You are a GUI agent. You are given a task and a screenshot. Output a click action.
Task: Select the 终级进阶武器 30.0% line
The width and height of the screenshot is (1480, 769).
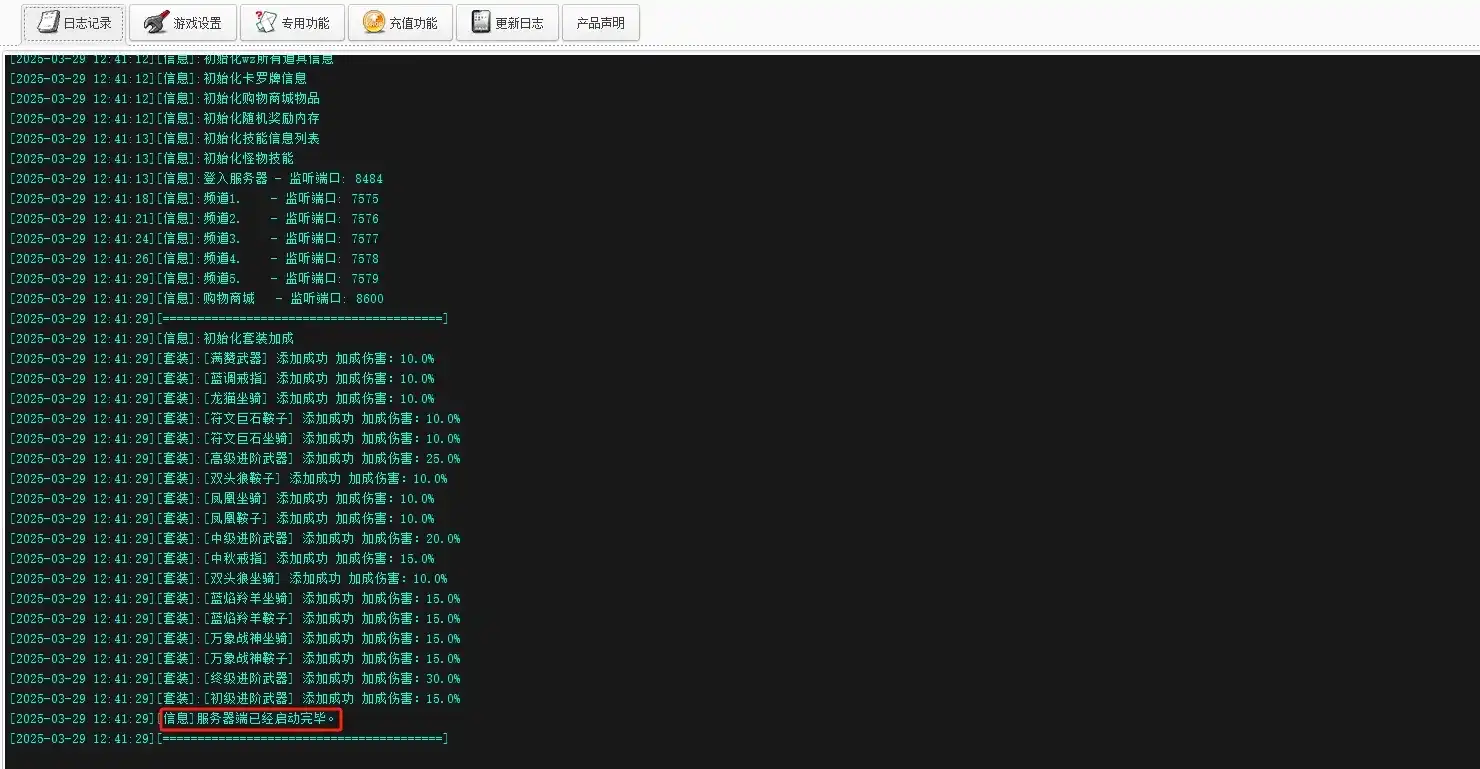(x=234, y=678)
